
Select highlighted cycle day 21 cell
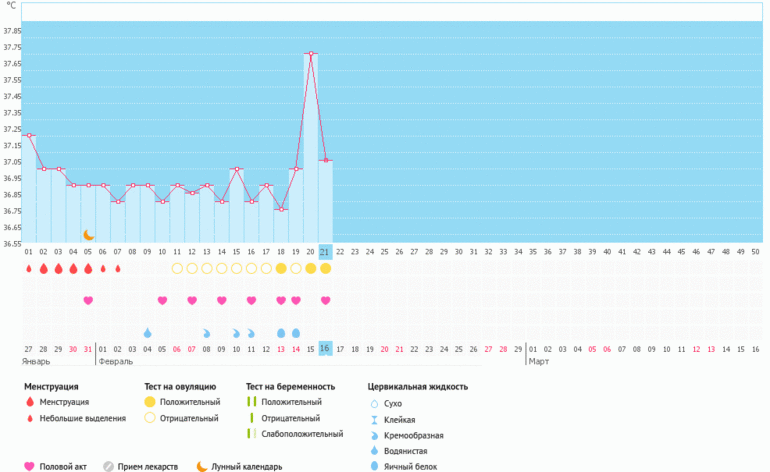[325, 252]
